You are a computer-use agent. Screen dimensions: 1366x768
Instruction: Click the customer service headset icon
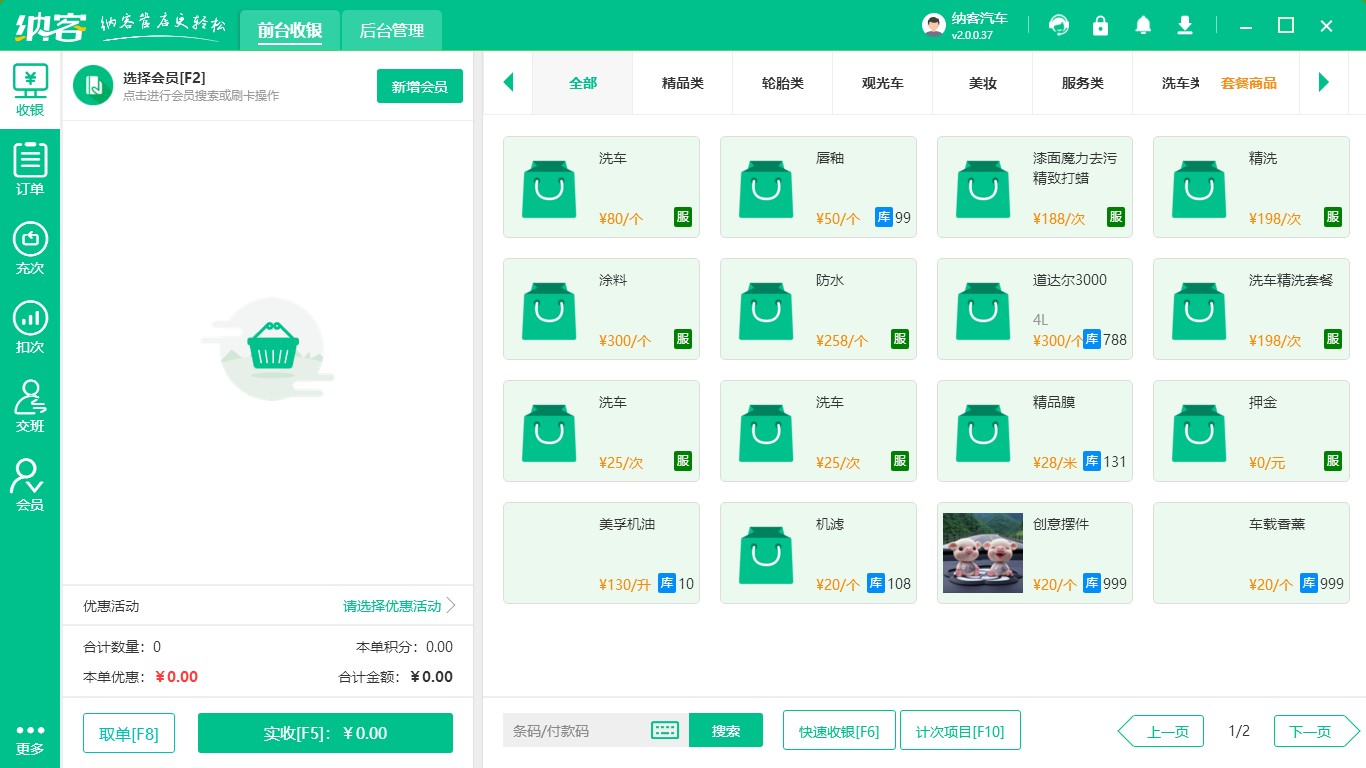[1058, 25]
